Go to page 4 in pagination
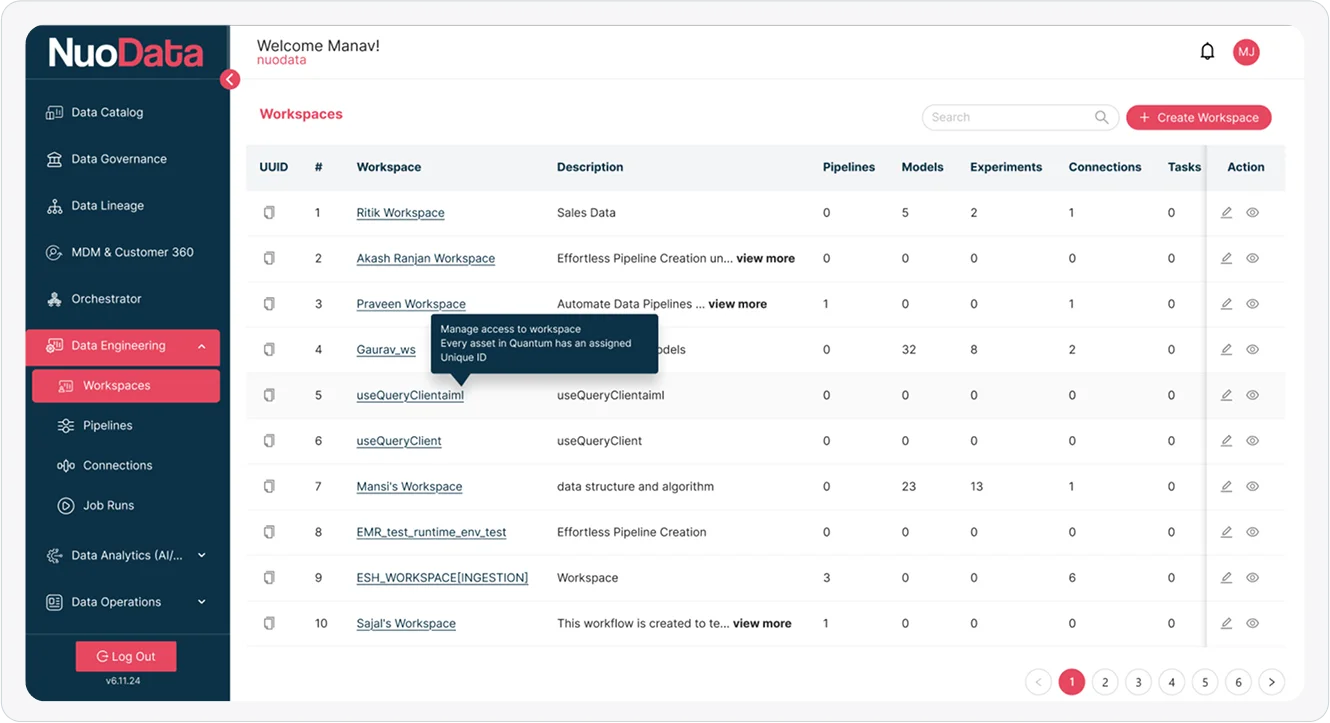Image resolution: width=1330 pixels, height=723 pixels. coord(1172,683)
